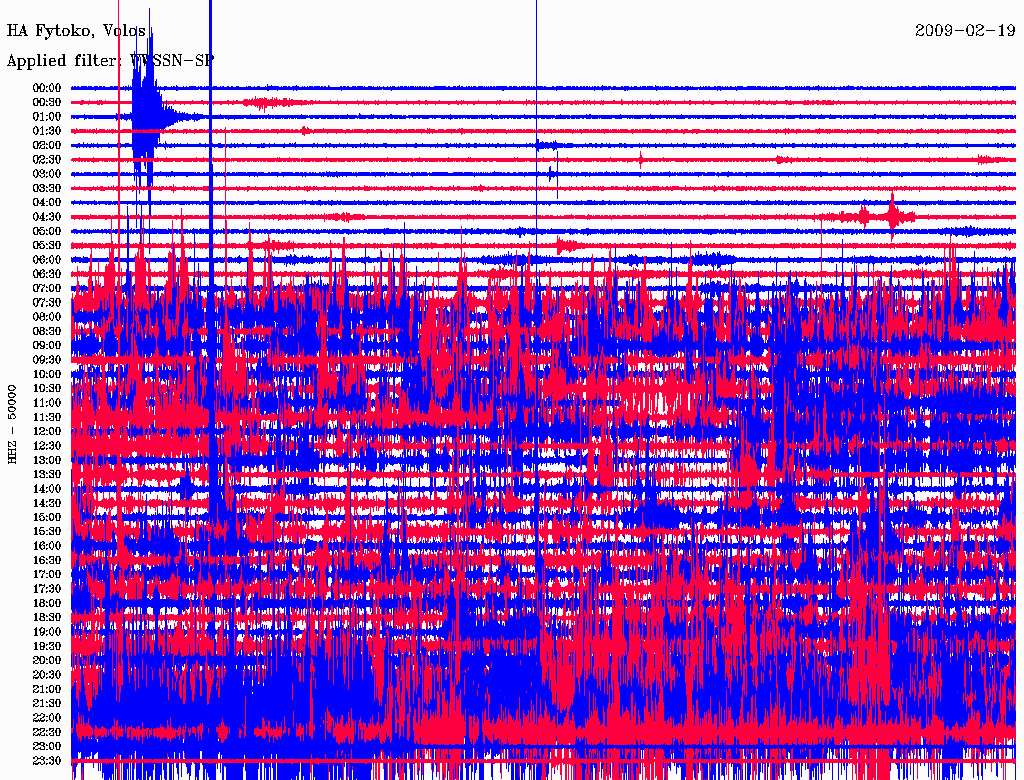Select the 16:00 time label
The width and height of the screenshot is (1024, 780).
pyautogui.click(x=47, y=545)
